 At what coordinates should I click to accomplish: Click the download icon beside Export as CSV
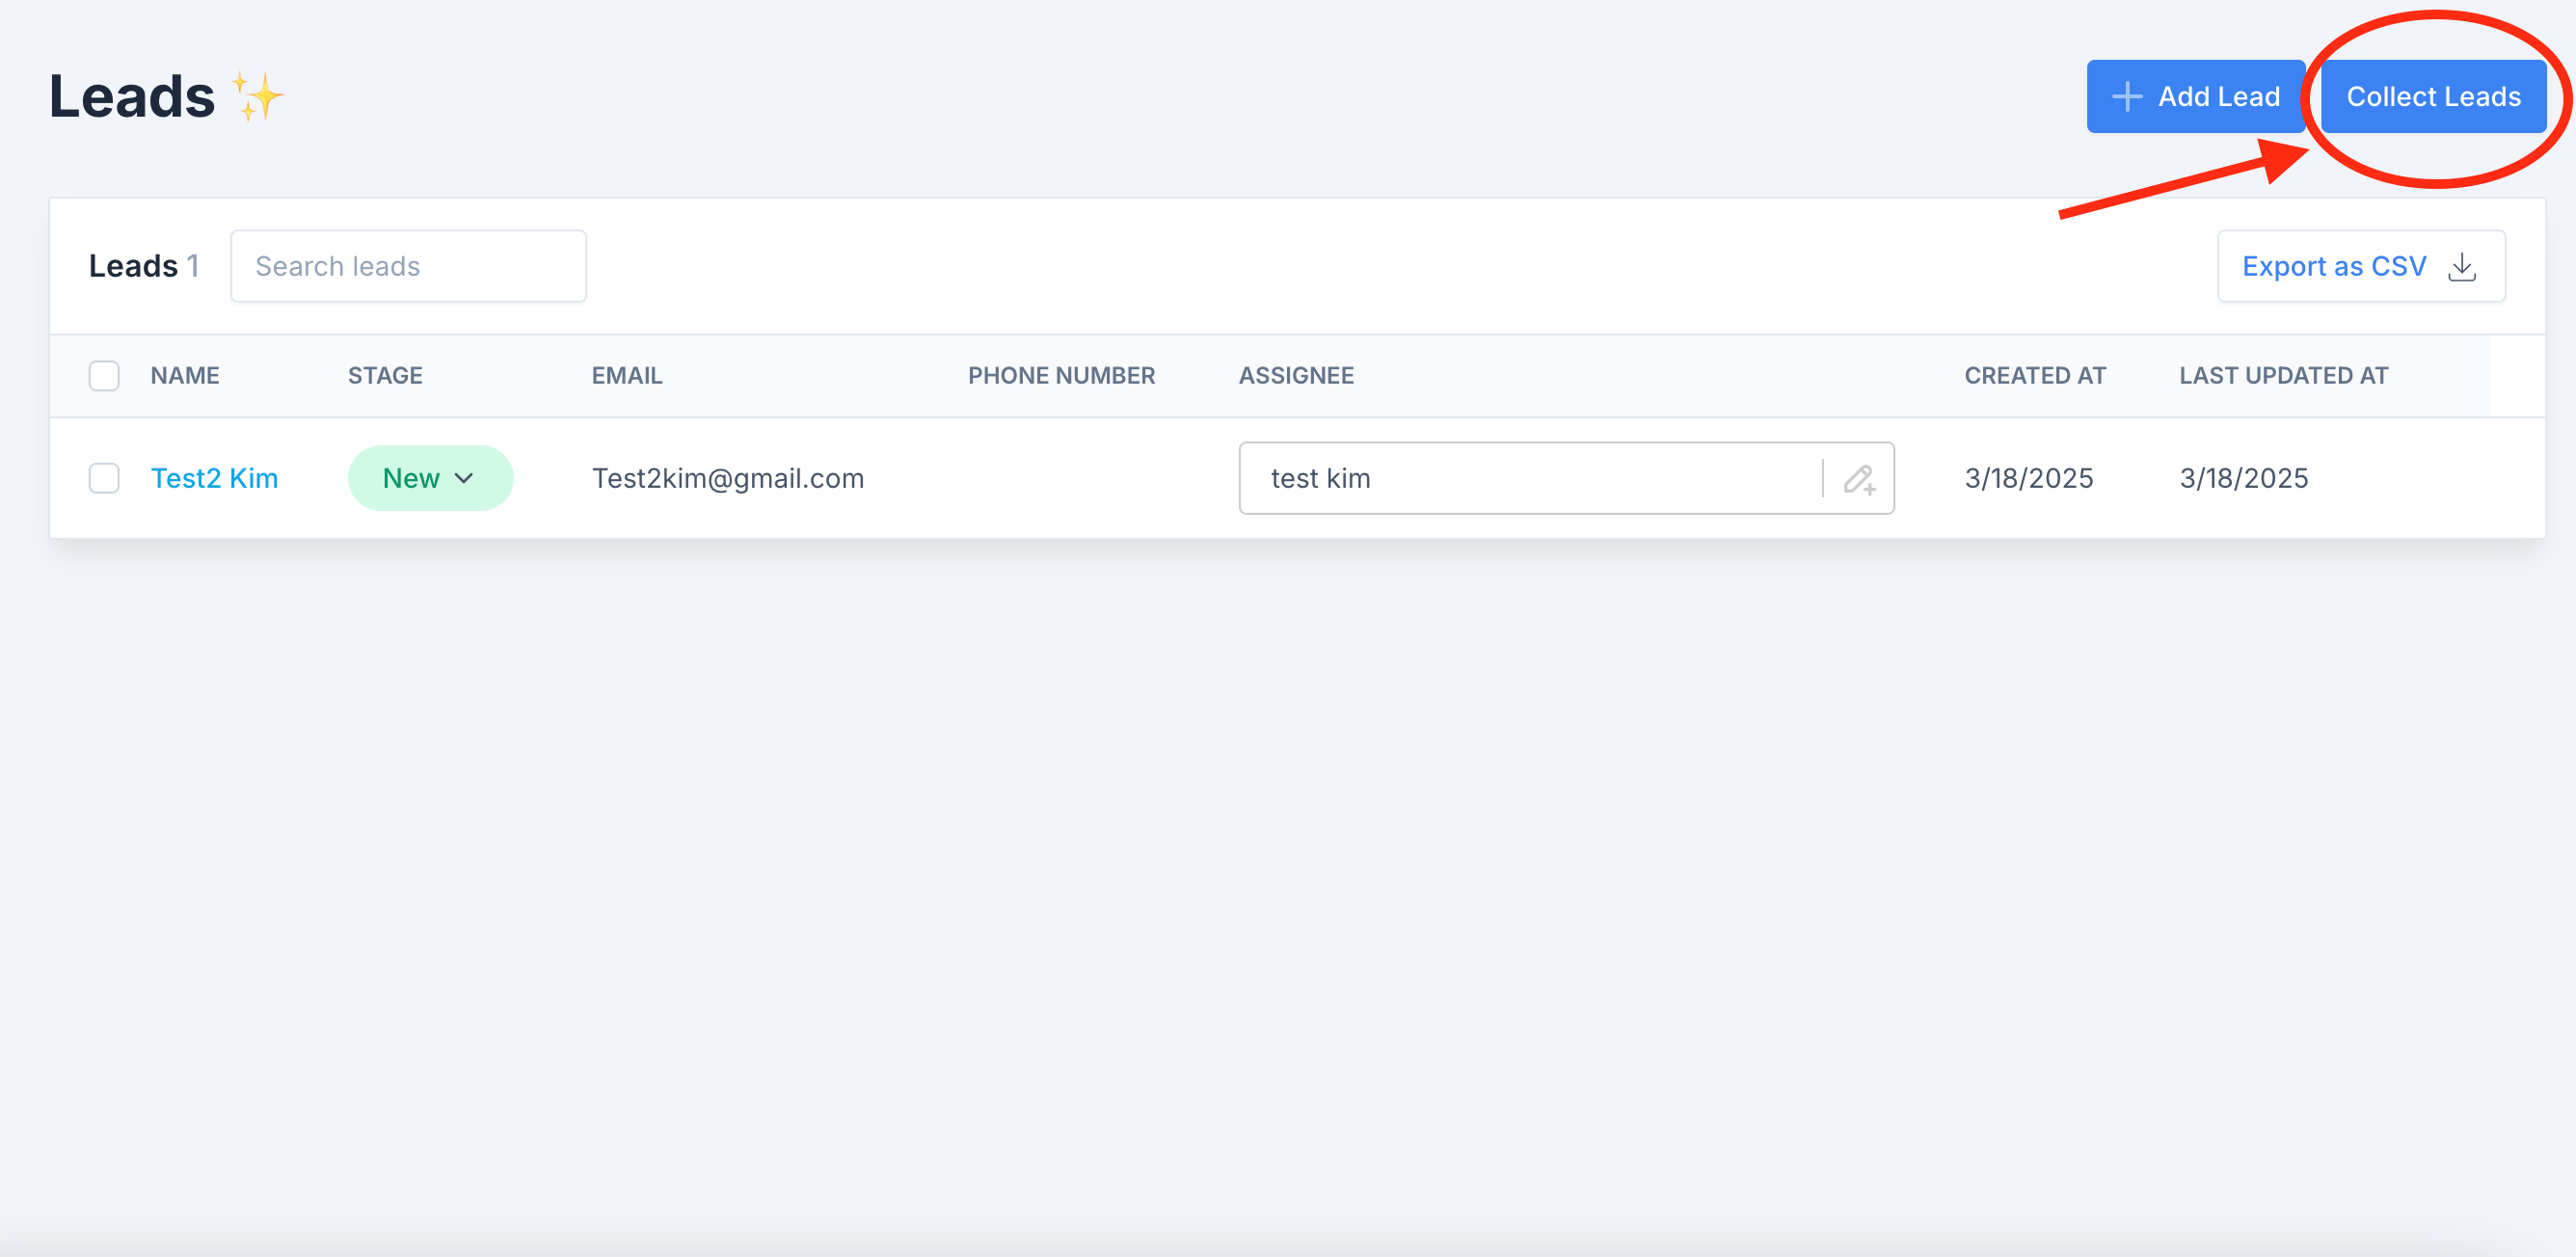tap(2462, 266)
